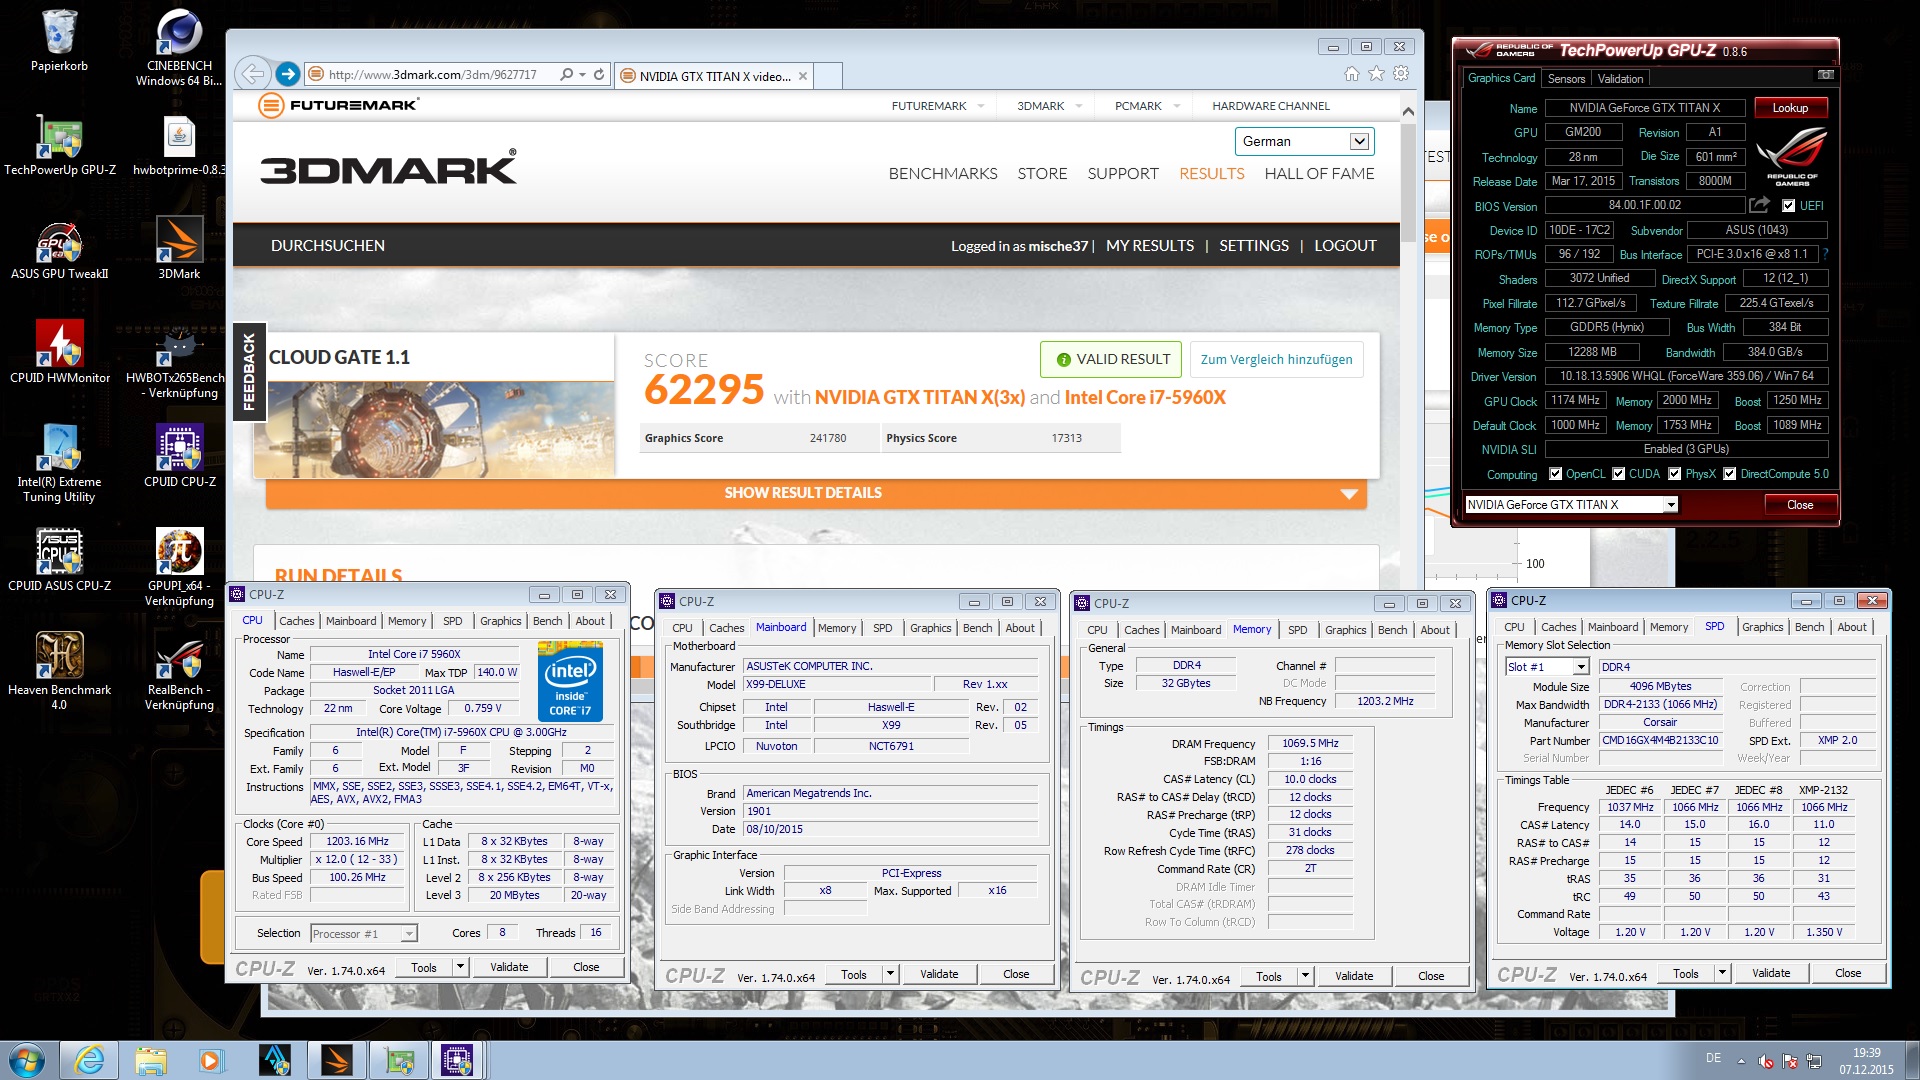This screenshot has width=1920, height=1080.
Task: Open Internet Explorer from taskbar
Action: coord(89,1060)
